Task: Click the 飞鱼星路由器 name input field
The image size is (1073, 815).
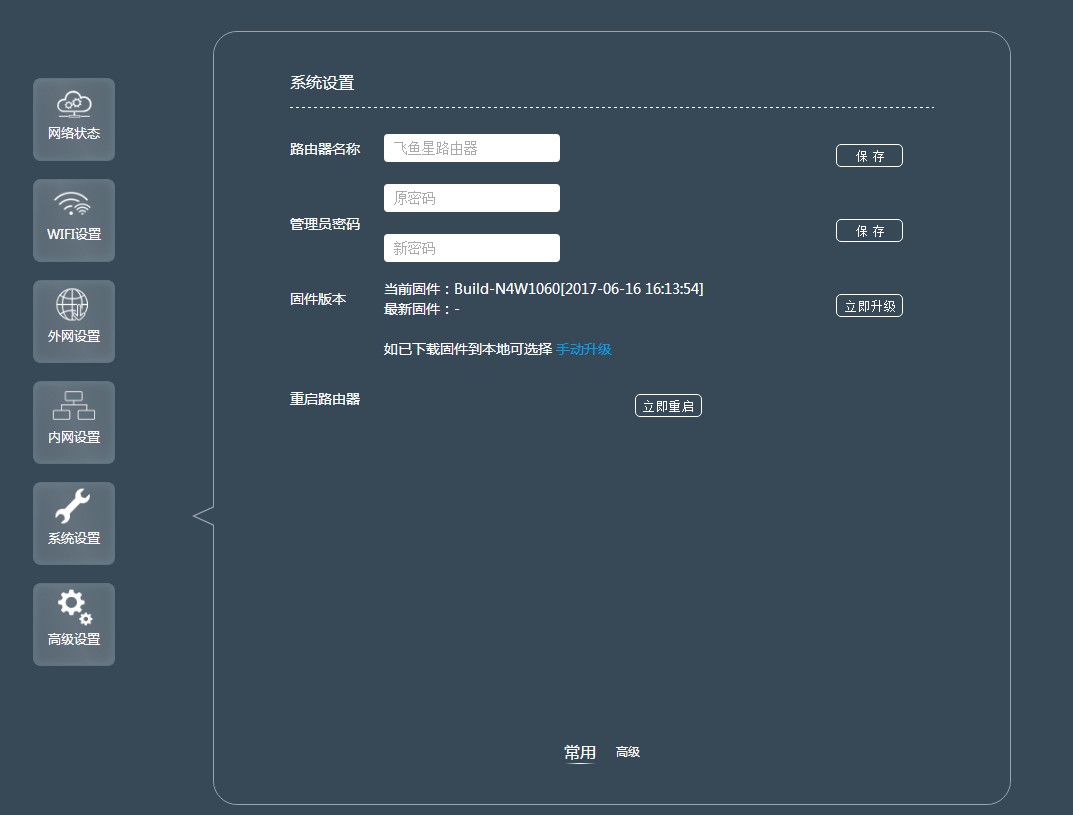Action: 471,147
